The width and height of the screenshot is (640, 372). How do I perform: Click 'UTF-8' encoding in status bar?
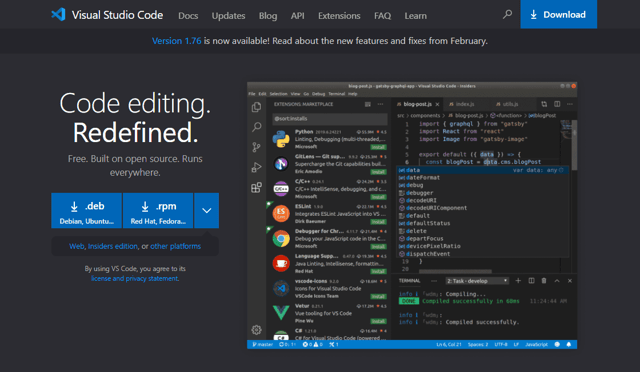501,344
